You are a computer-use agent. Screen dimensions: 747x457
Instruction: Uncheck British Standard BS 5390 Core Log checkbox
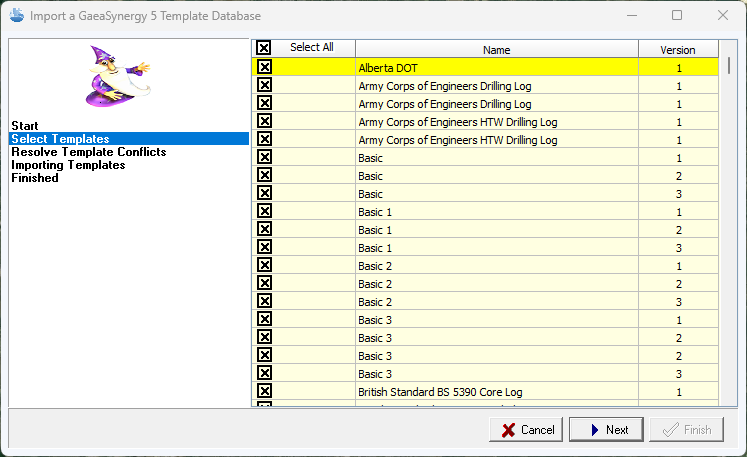[264, 392]
